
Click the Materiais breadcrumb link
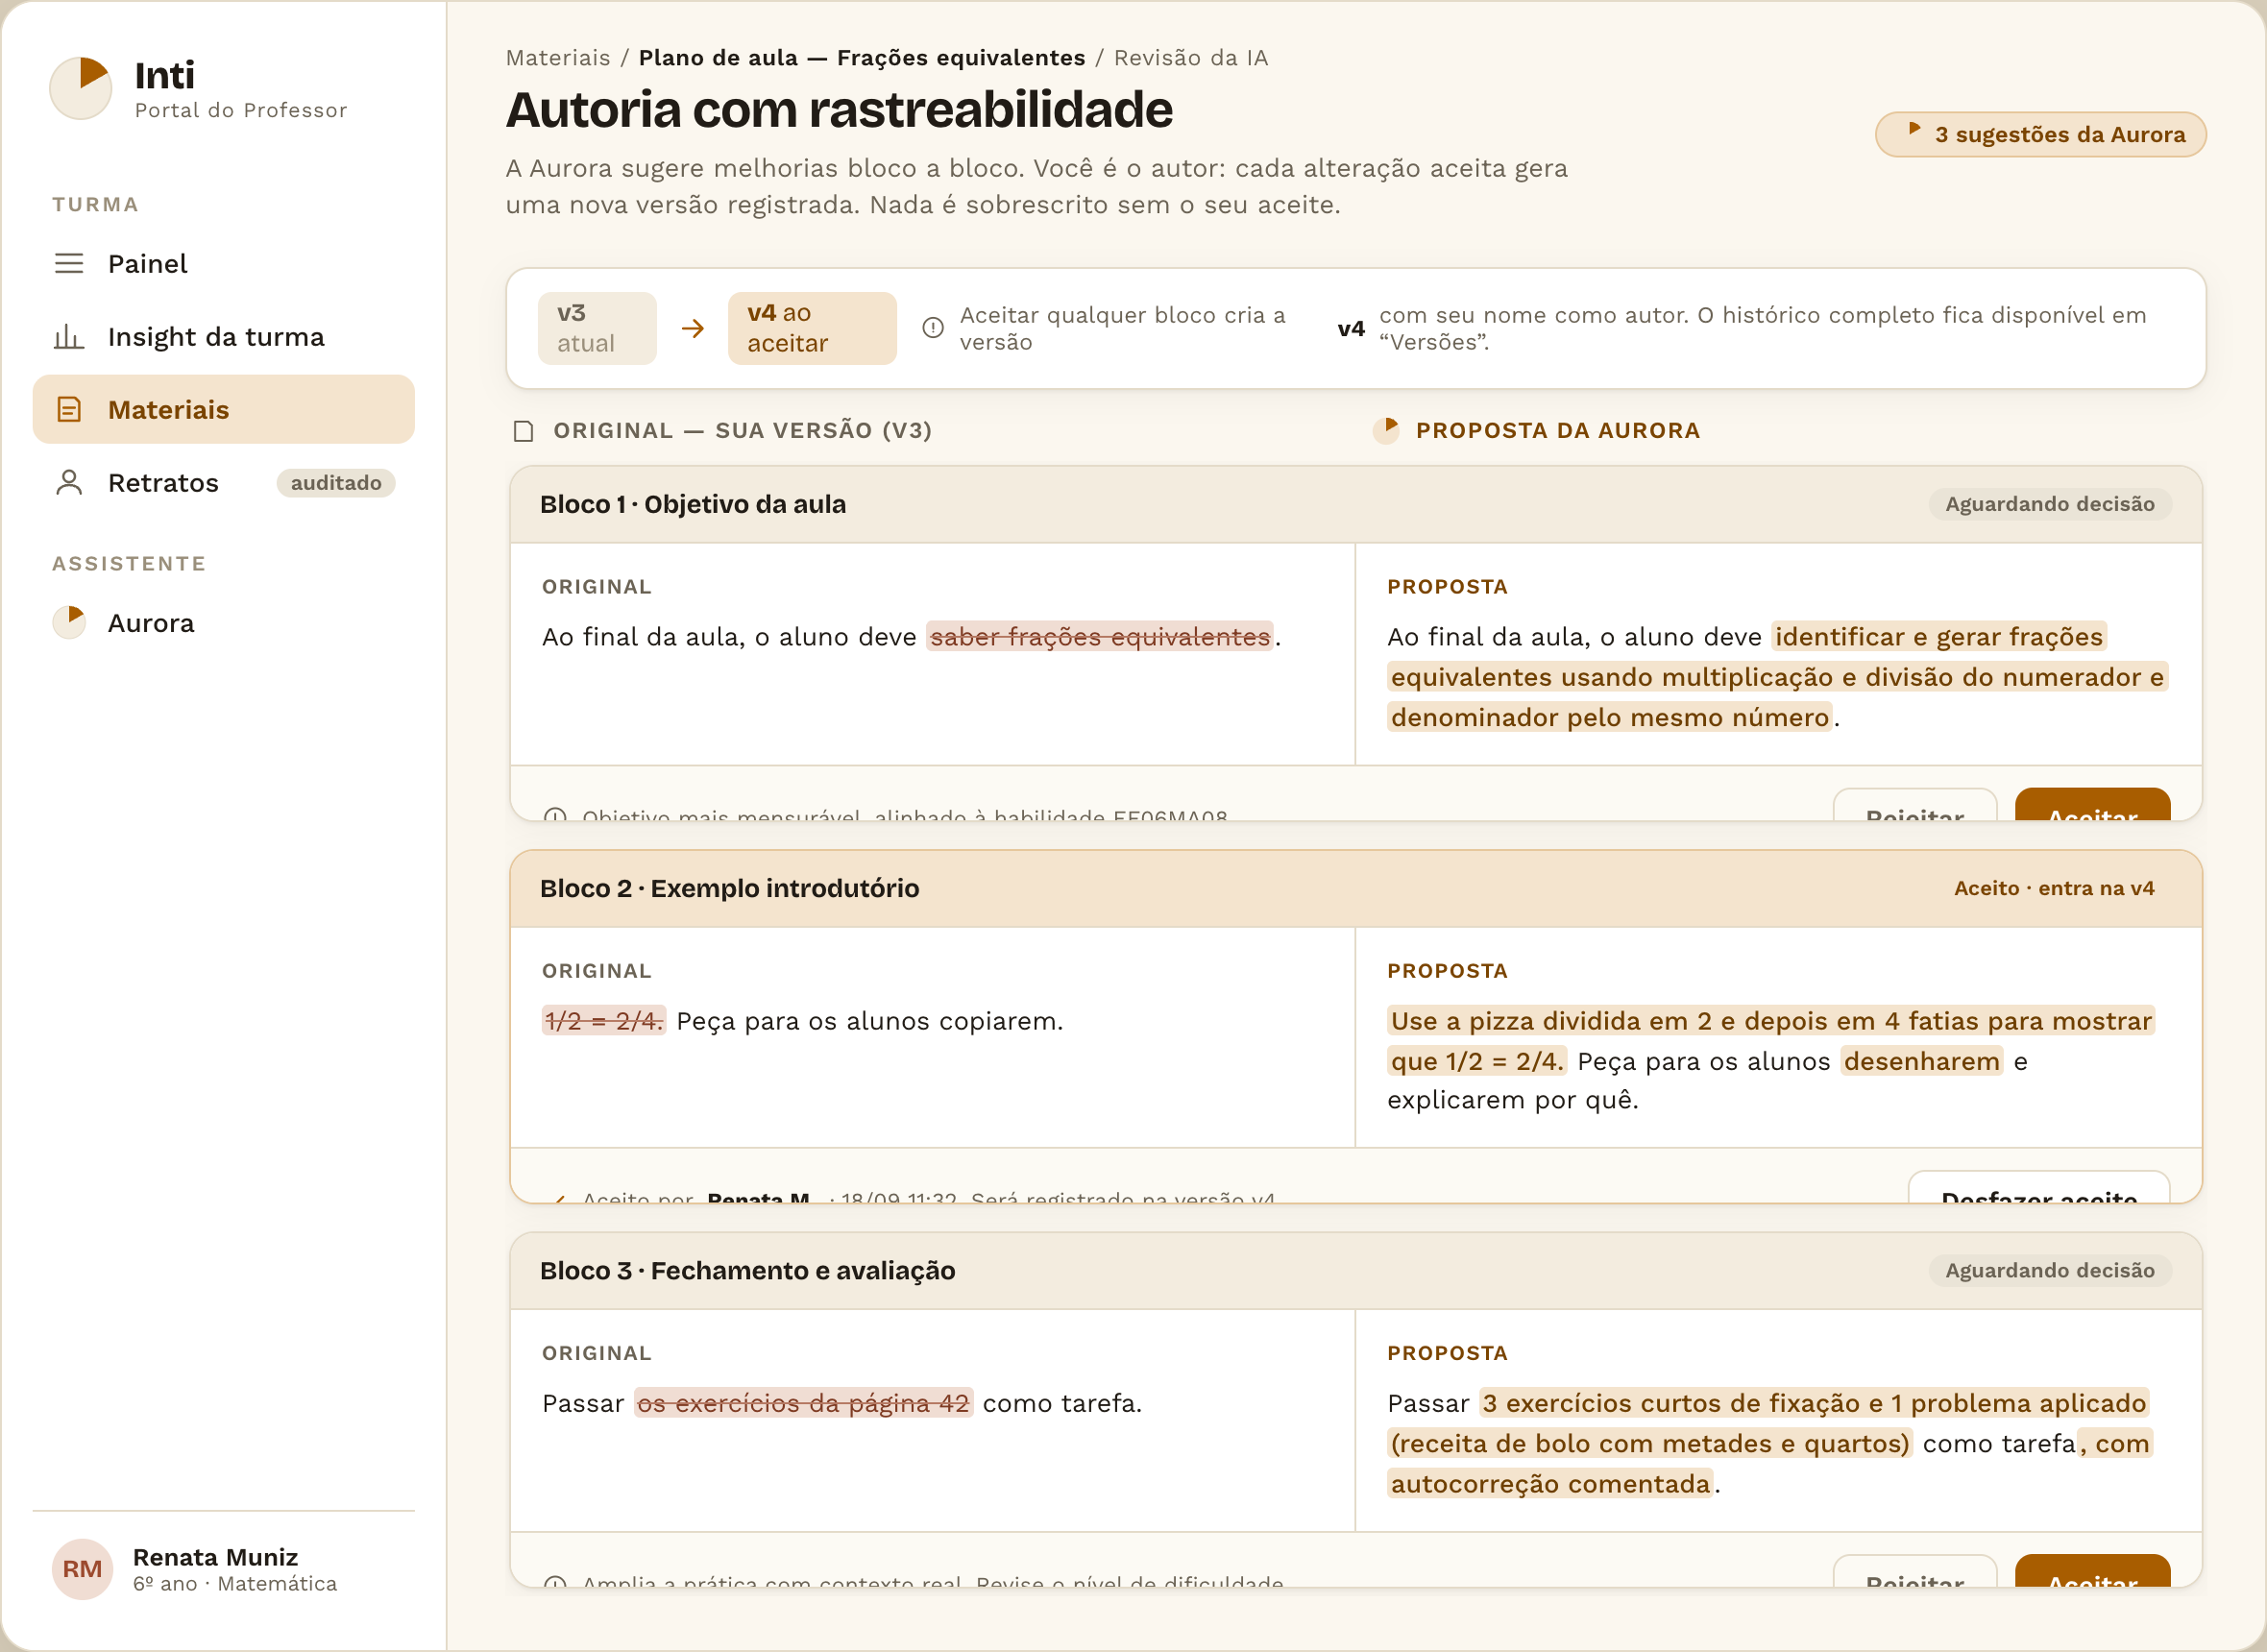(x=558, y=58)
